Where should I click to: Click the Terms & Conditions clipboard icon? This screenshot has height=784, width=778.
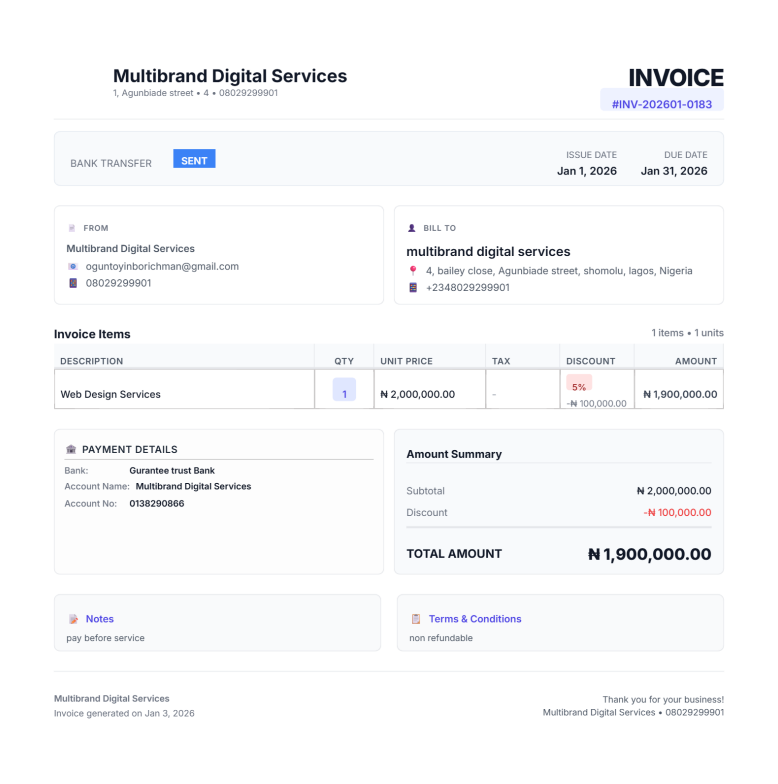point(416,619)
